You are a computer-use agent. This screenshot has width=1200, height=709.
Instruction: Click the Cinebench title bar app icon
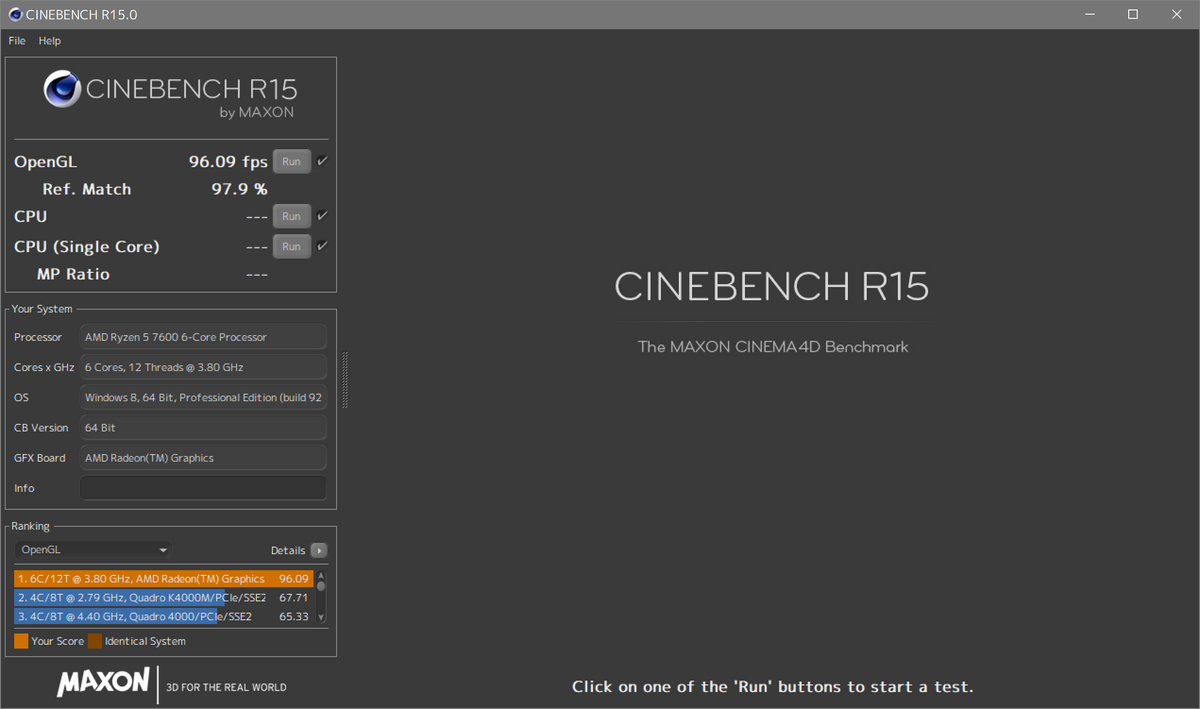[15, 14]
